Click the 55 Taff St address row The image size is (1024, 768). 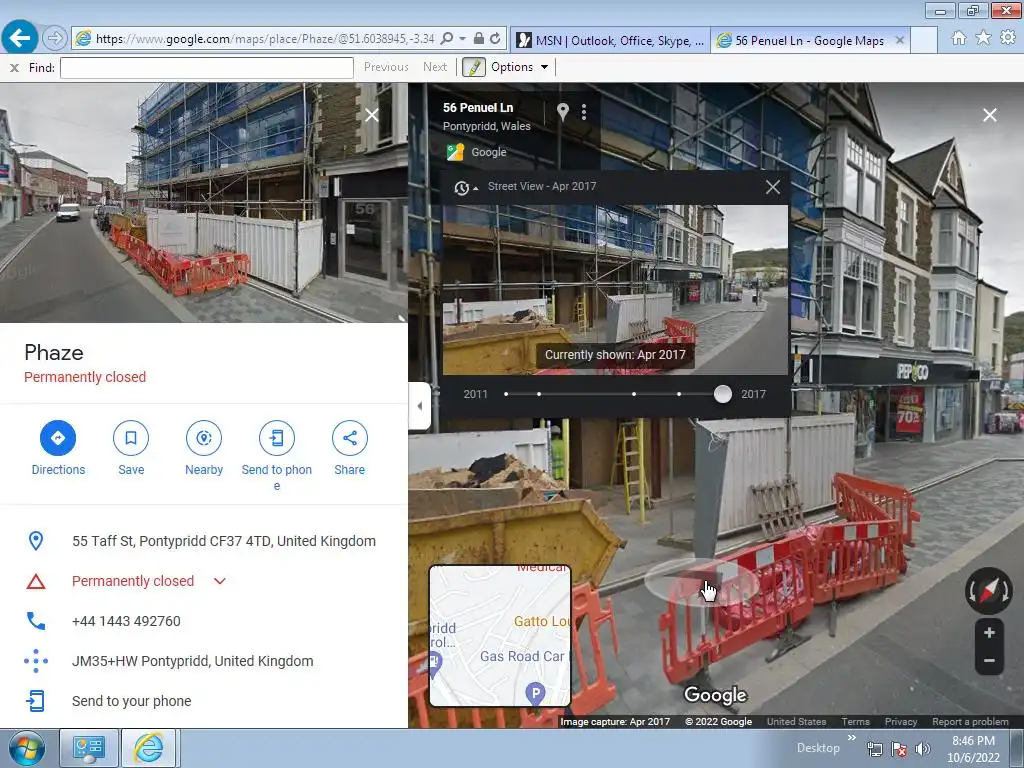(204, 541)
